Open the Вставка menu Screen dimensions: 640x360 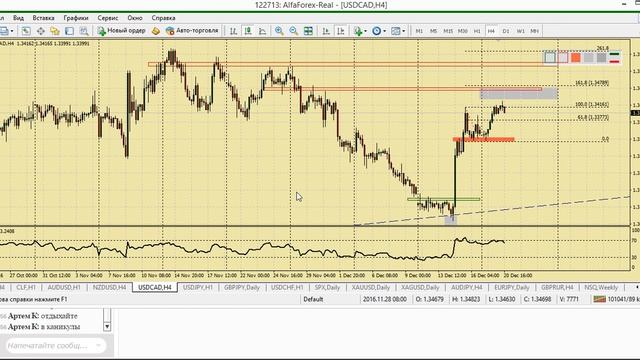pos(43,18)
